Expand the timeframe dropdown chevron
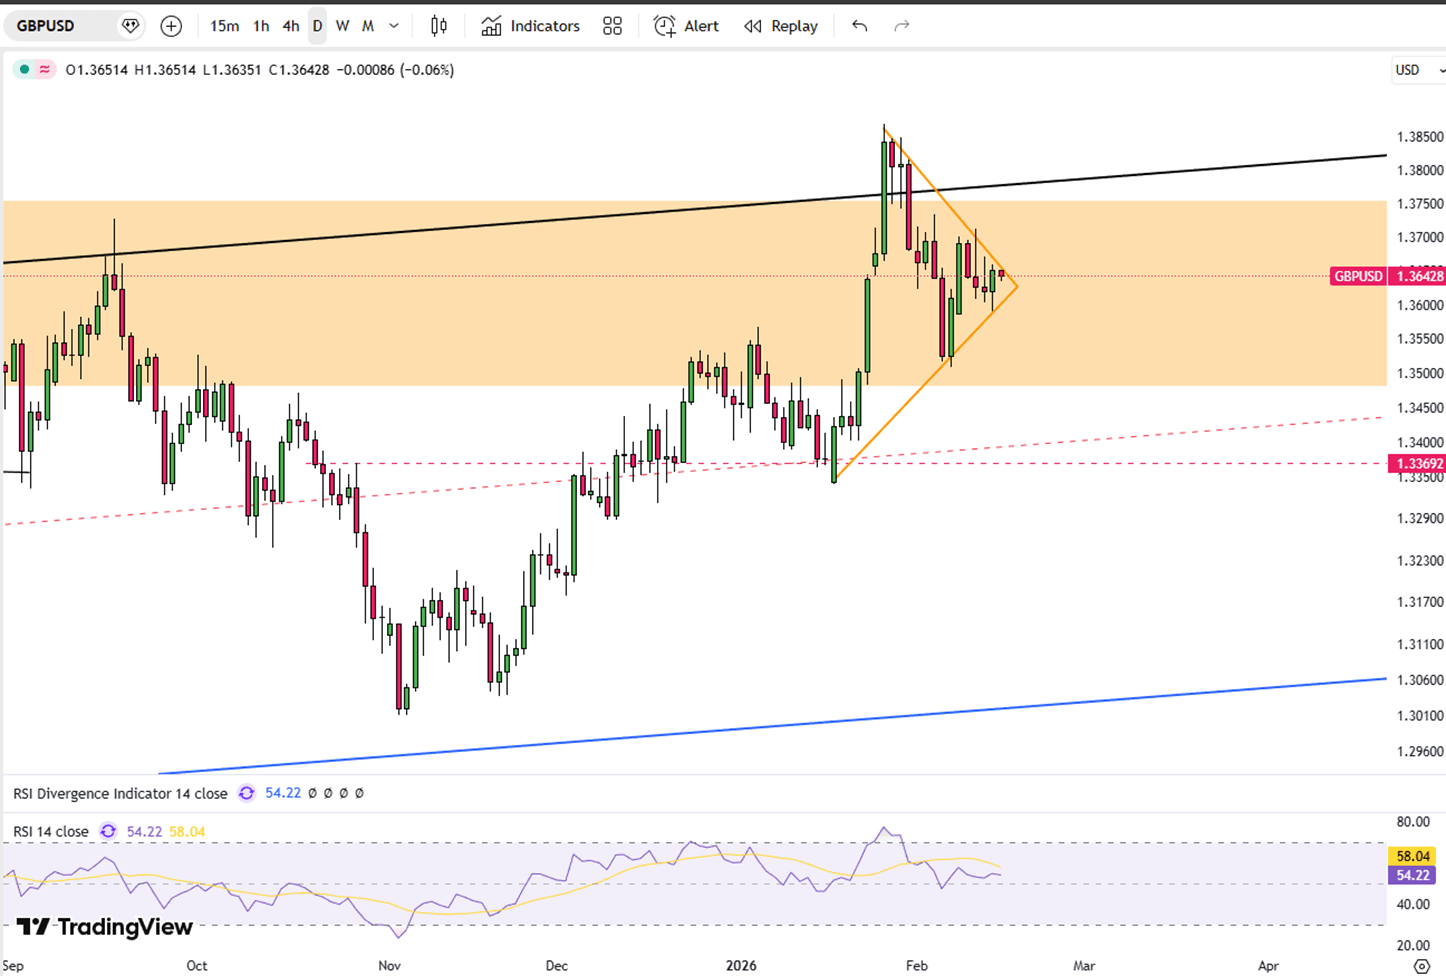 394,26
